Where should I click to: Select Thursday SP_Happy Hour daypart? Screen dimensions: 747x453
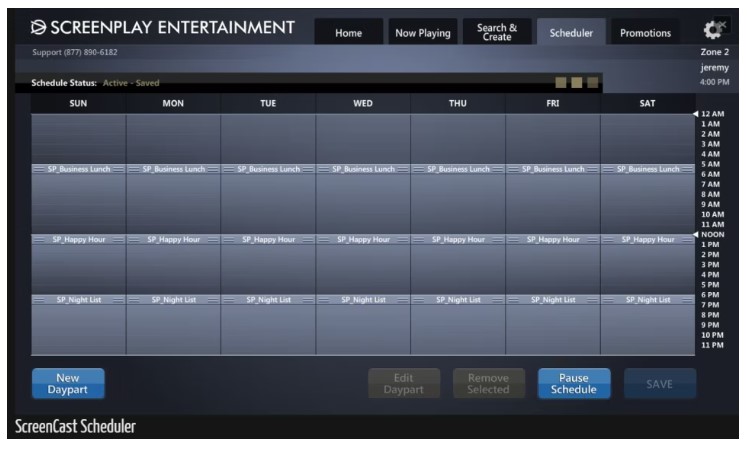click(458, 240)
